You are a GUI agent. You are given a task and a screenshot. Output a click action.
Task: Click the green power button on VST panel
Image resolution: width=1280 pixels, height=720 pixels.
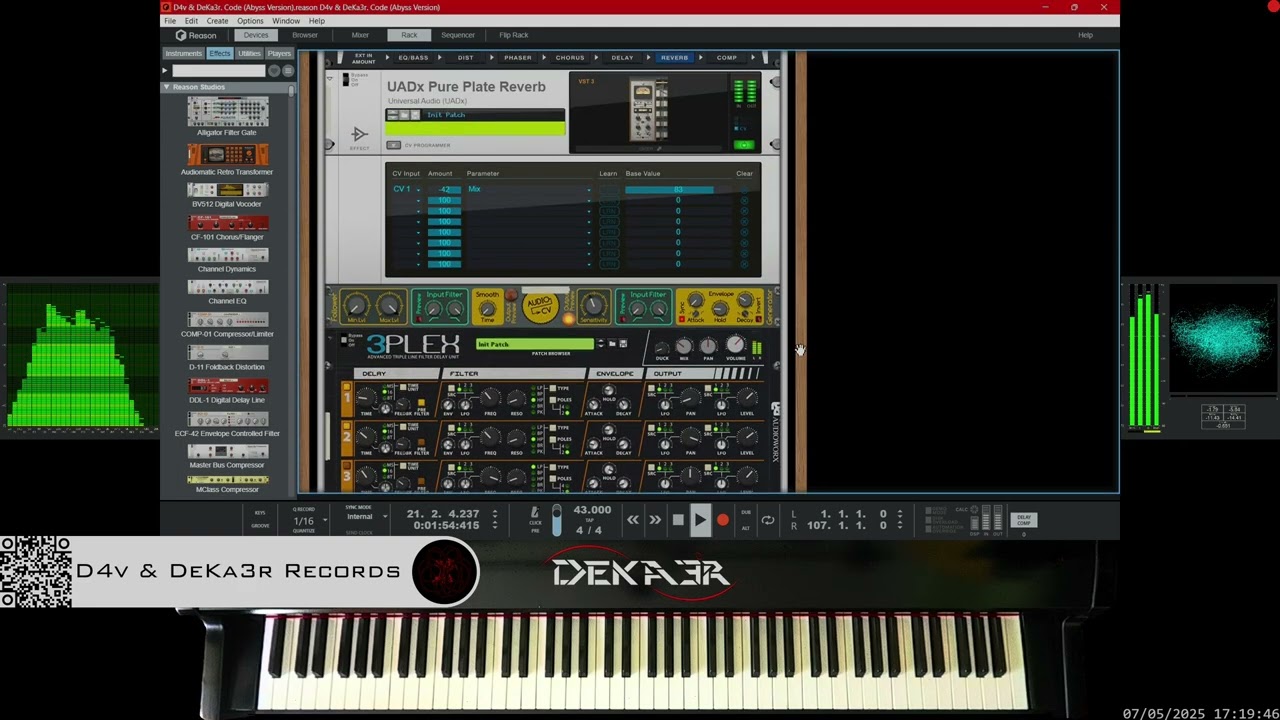click(743, 145)
